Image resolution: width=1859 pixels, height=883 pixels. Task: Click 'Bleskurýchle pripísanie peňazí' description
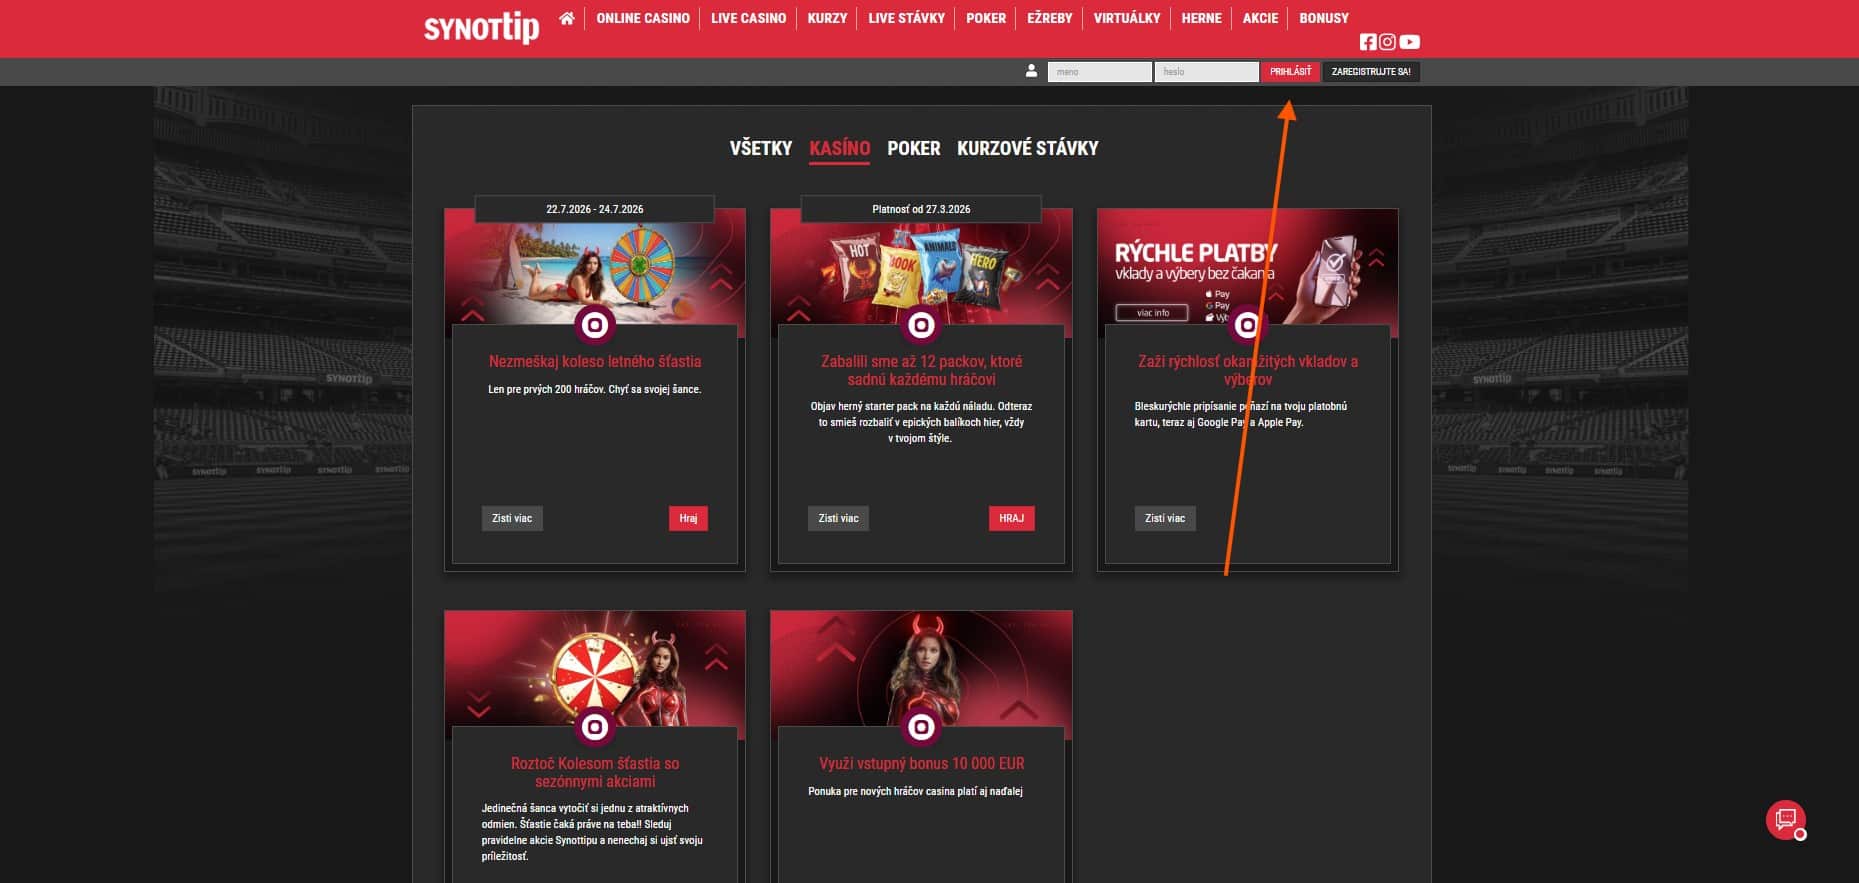point(1241,414)
